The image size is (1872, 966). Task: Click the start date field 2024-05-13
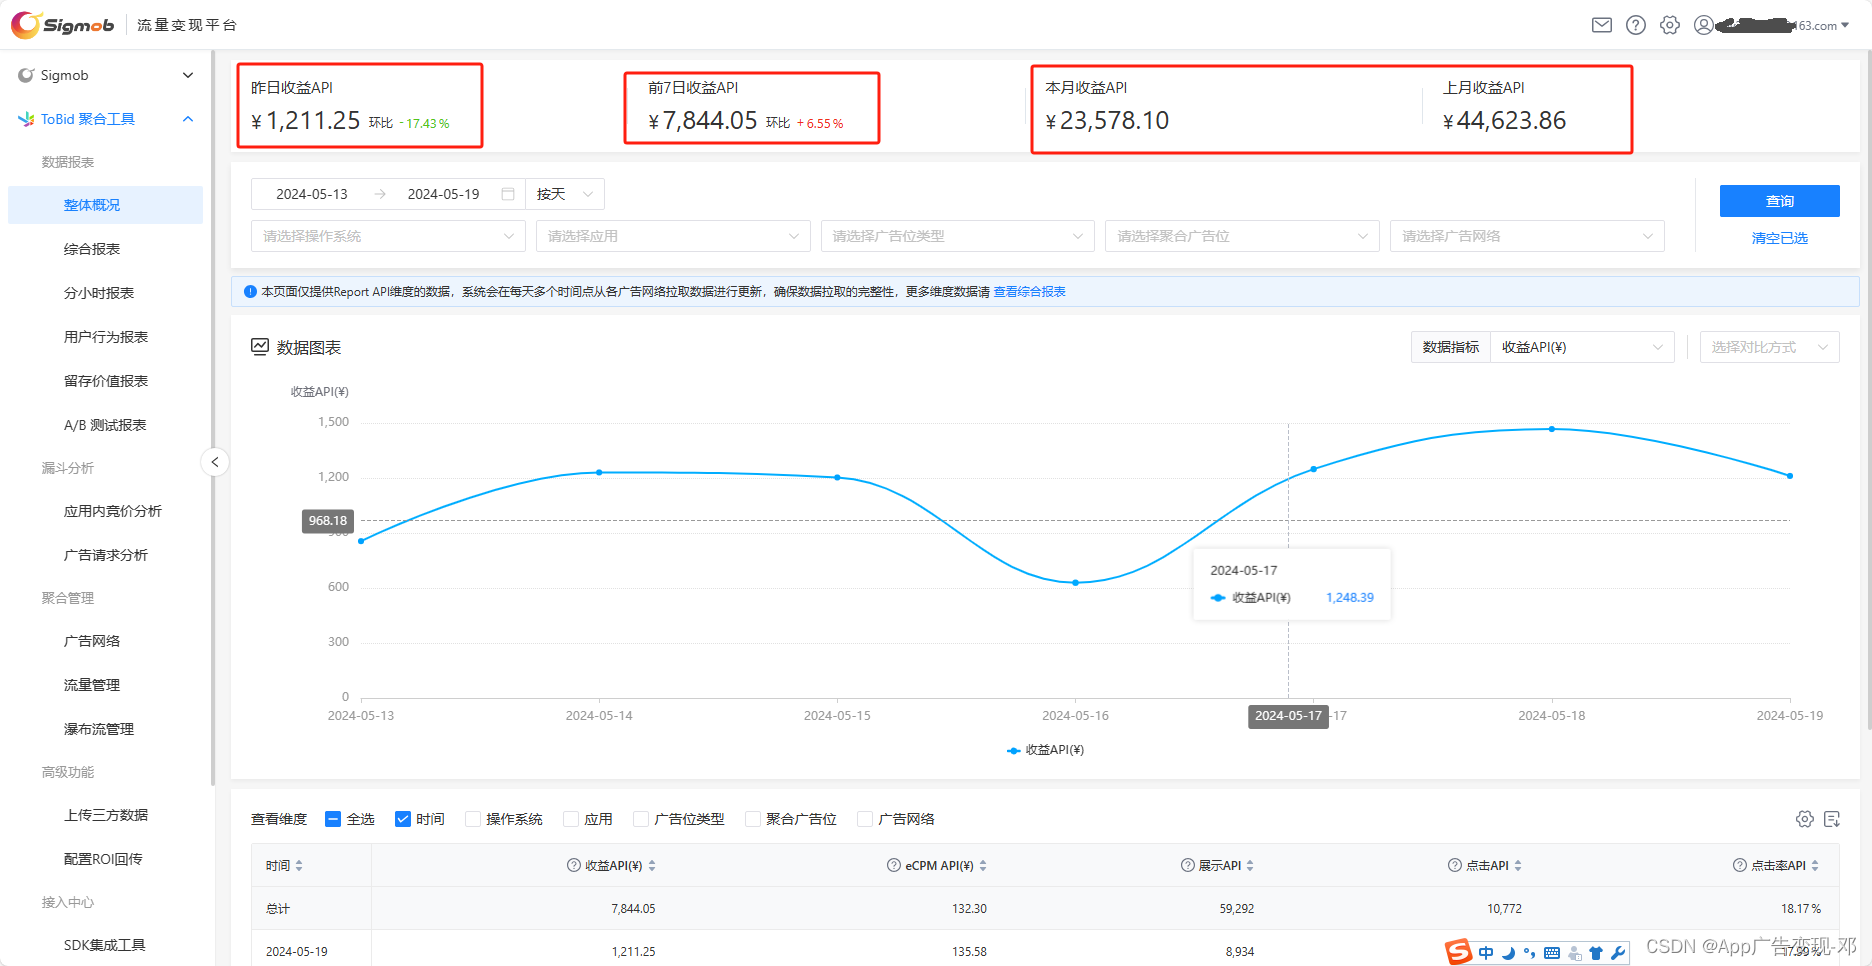pos(312,194)
